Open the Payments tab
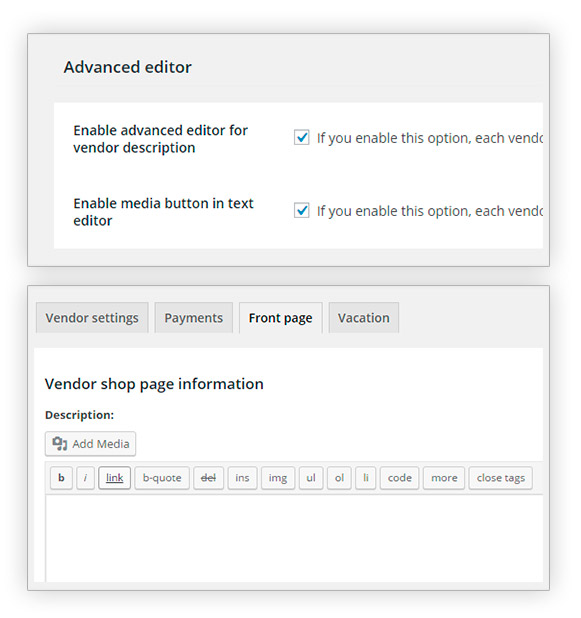 tap(194, 318)
